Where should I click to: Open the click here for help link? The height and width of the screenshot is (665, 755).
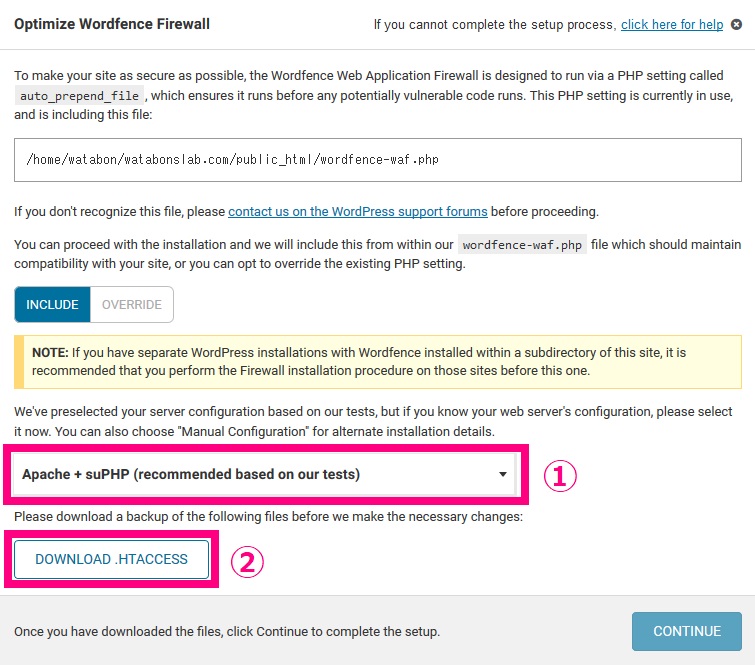click(x=672, y=25)
